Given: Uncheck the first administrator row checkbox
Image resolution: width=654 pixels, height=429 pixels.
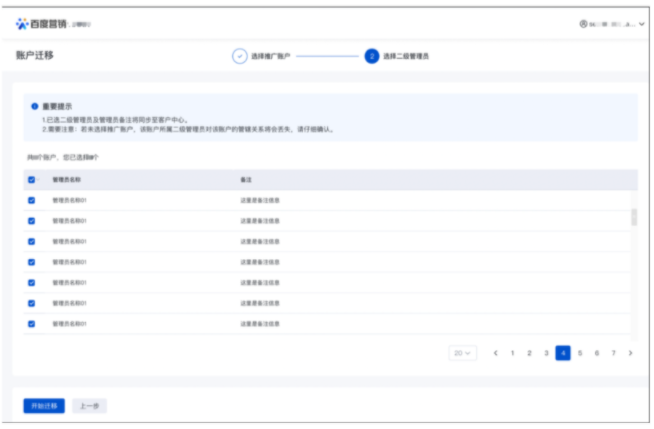Looking at the screenshot, I should click(x=31, y=200).
